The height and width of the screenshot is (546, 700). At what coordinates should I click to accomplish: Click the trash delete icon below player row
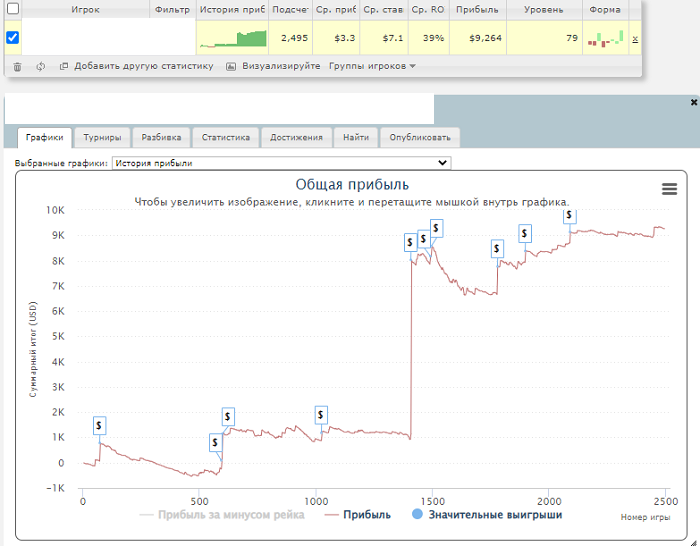[x=17, y=67]
